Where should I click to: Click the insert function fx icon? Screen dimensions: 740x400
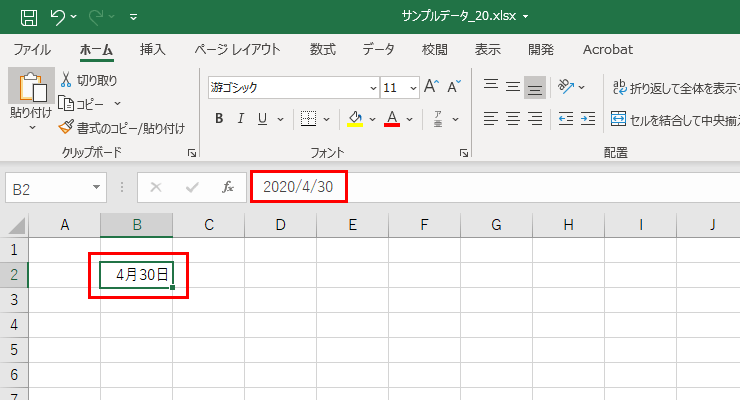[228, 187]
